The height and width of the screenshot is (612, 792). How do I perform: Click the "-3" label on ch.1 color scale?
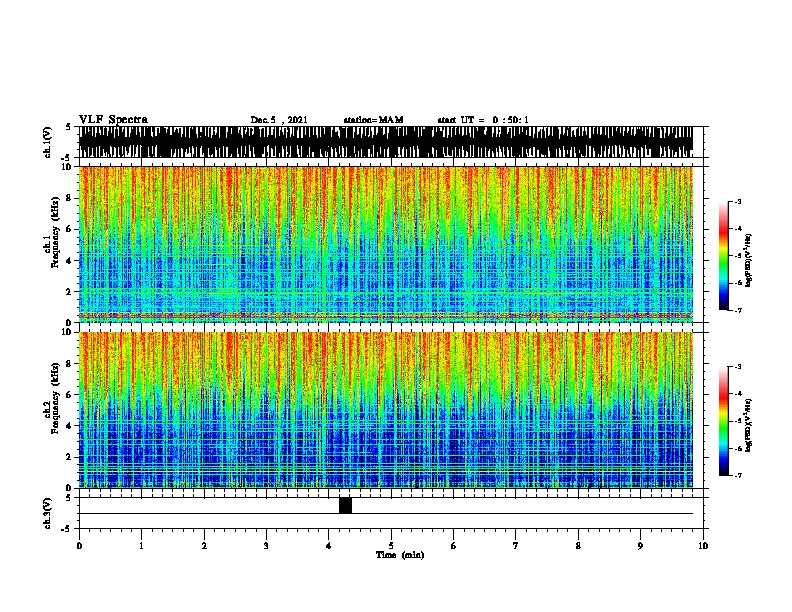737,202
